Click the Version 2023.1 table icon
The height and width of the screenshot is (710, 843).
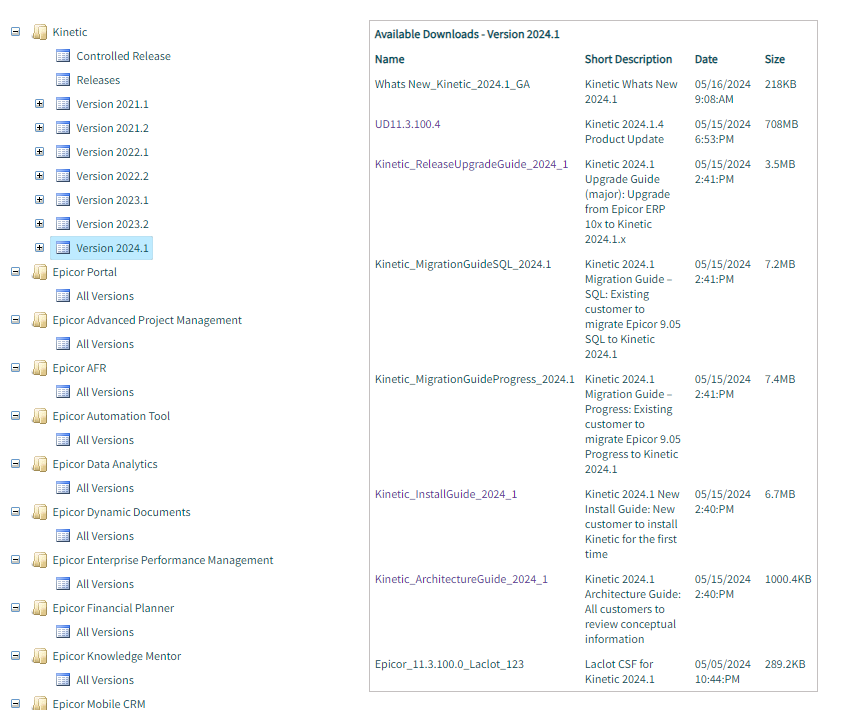(63, 200)
